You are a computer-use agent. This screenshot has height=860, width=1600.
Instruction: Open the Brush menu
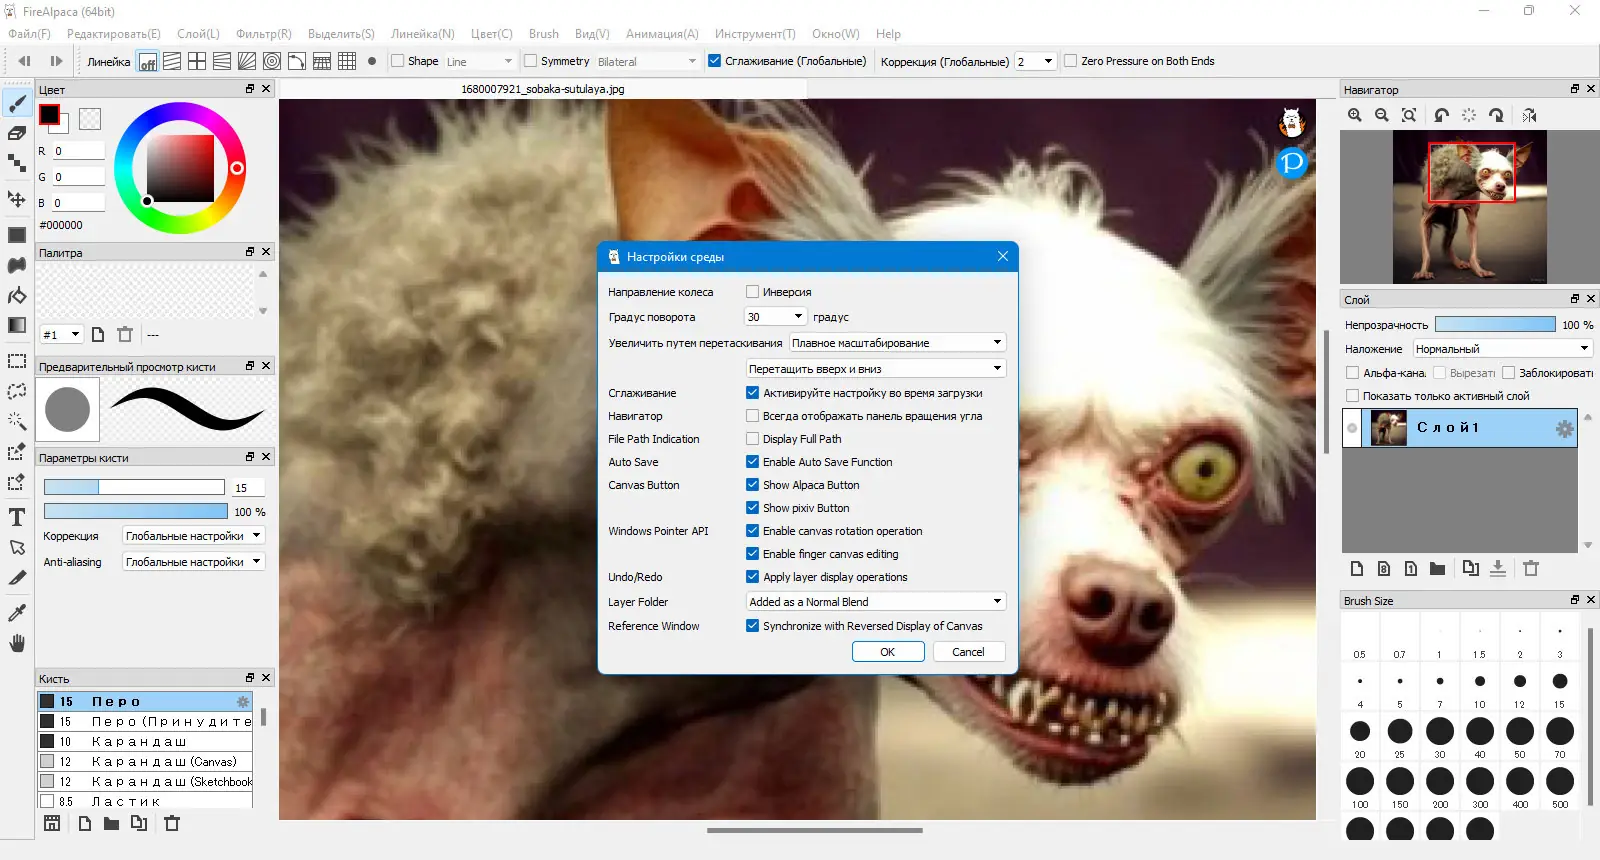pyautogui.click(x=544, y=34)
